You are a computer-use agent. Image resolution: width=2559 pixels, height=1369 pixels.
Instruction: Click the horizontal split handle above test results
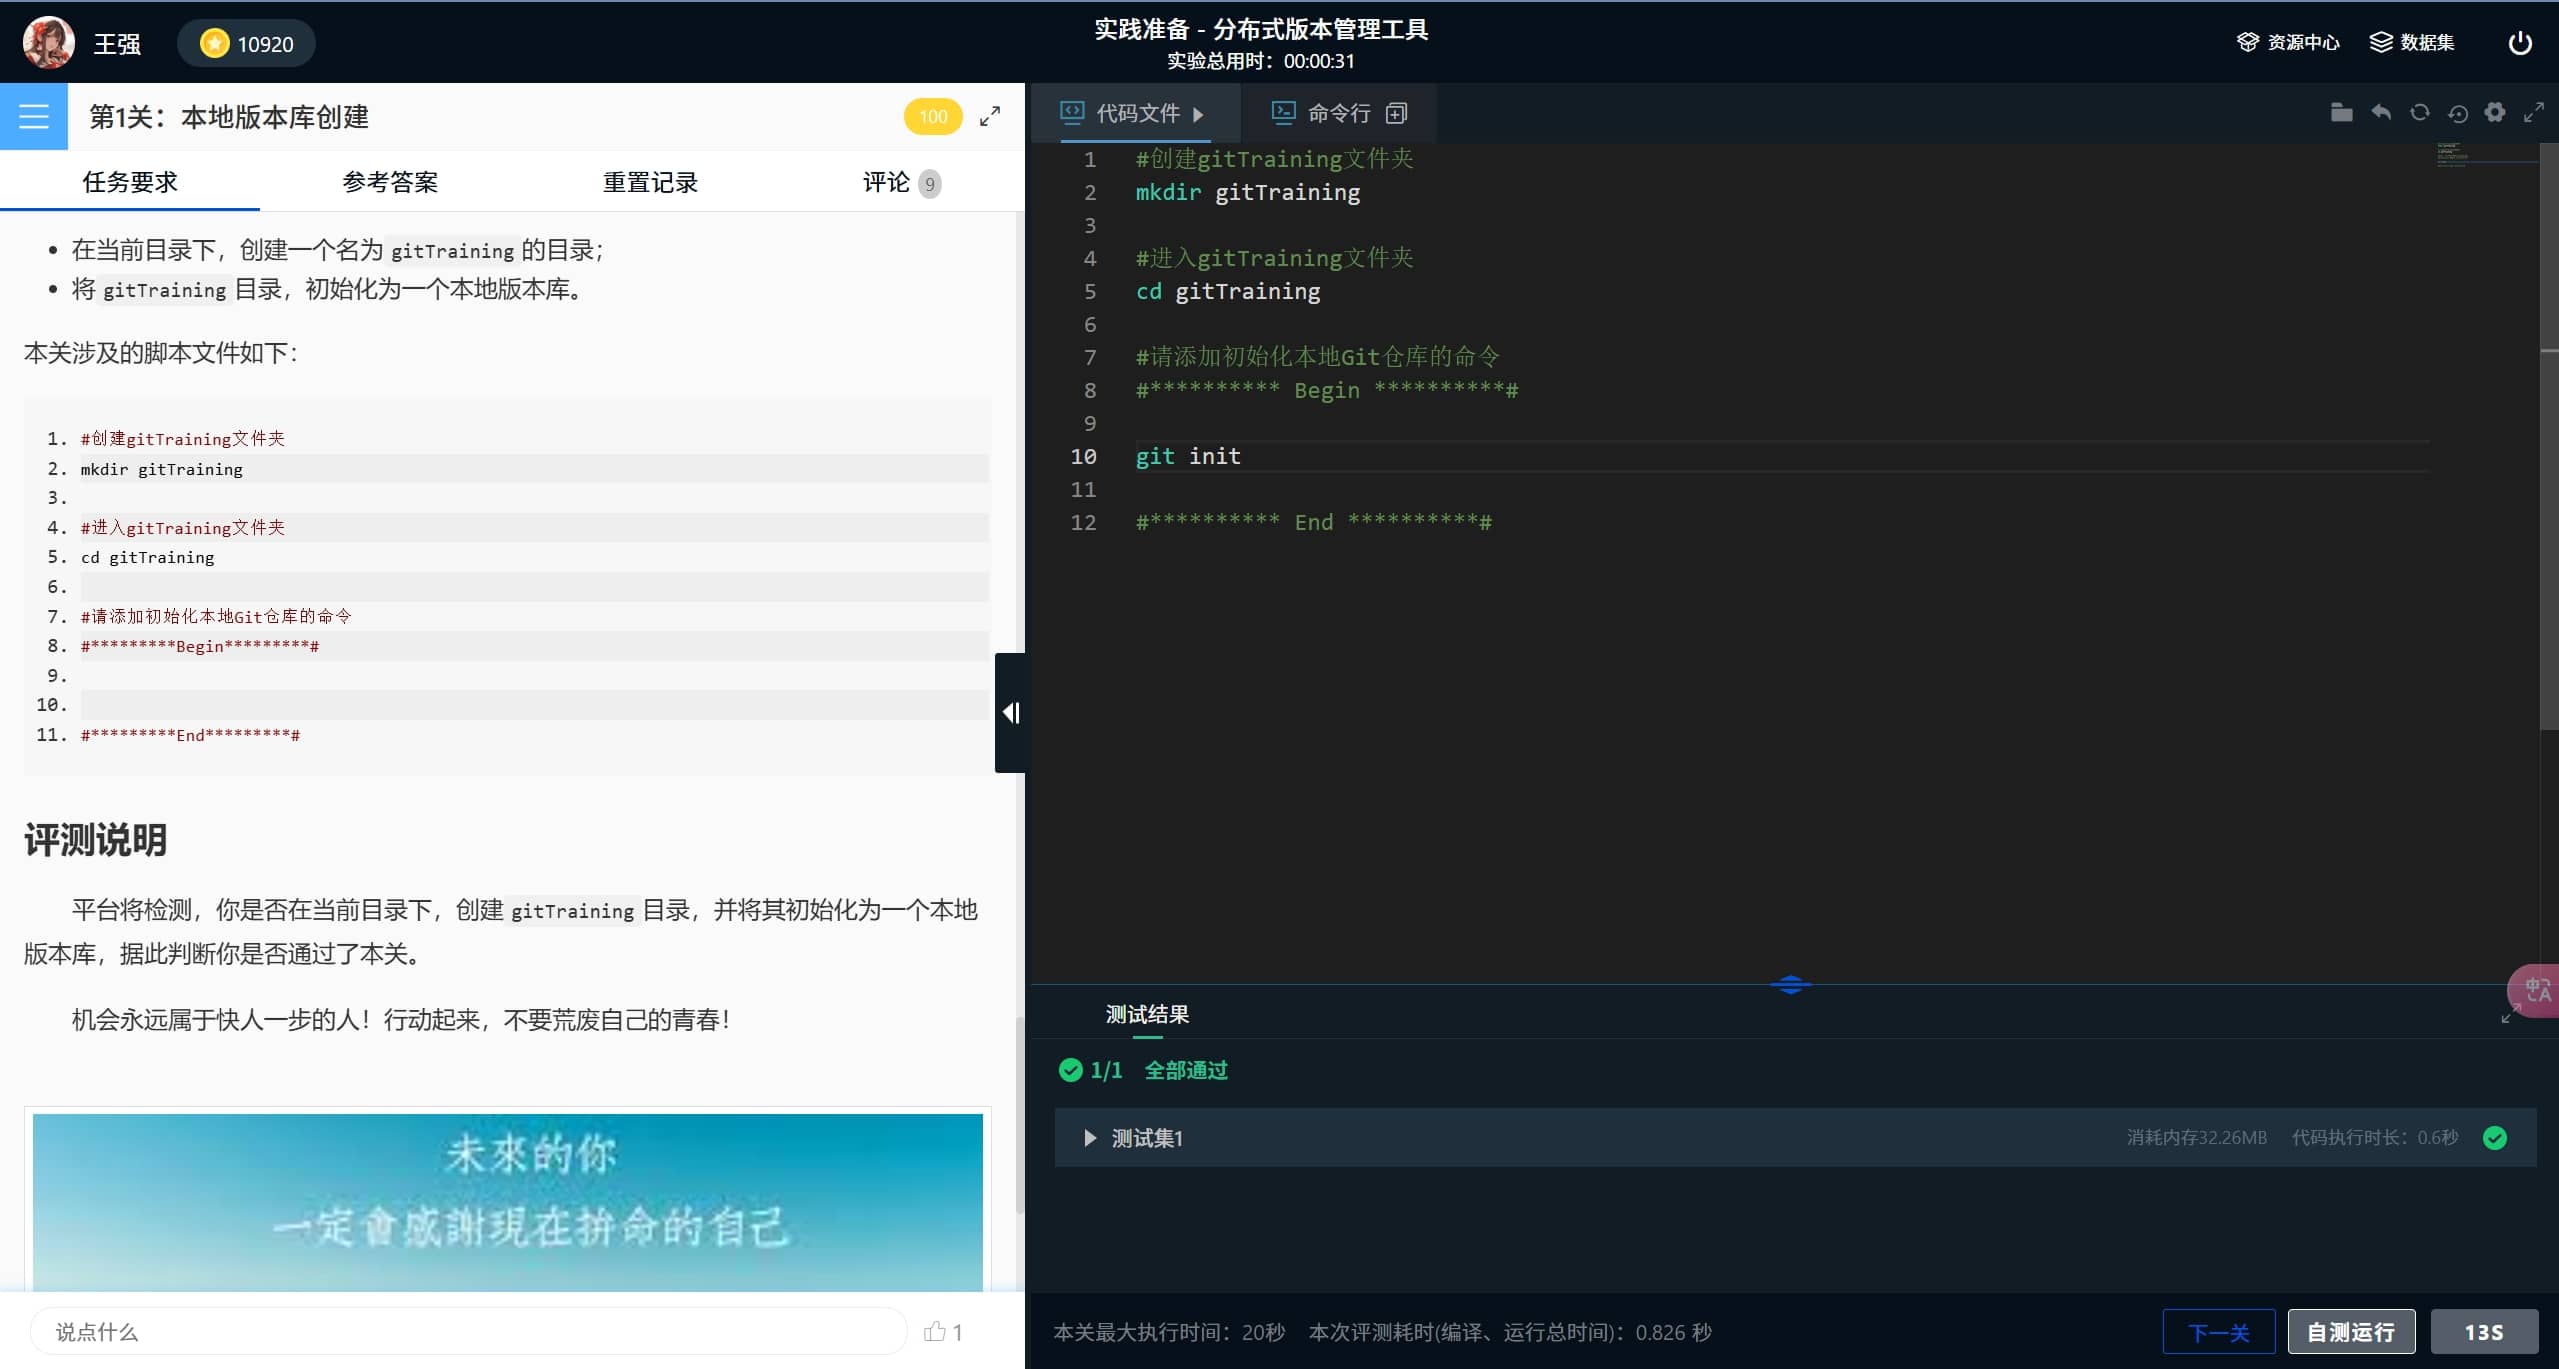click(x=1790, y=984)
